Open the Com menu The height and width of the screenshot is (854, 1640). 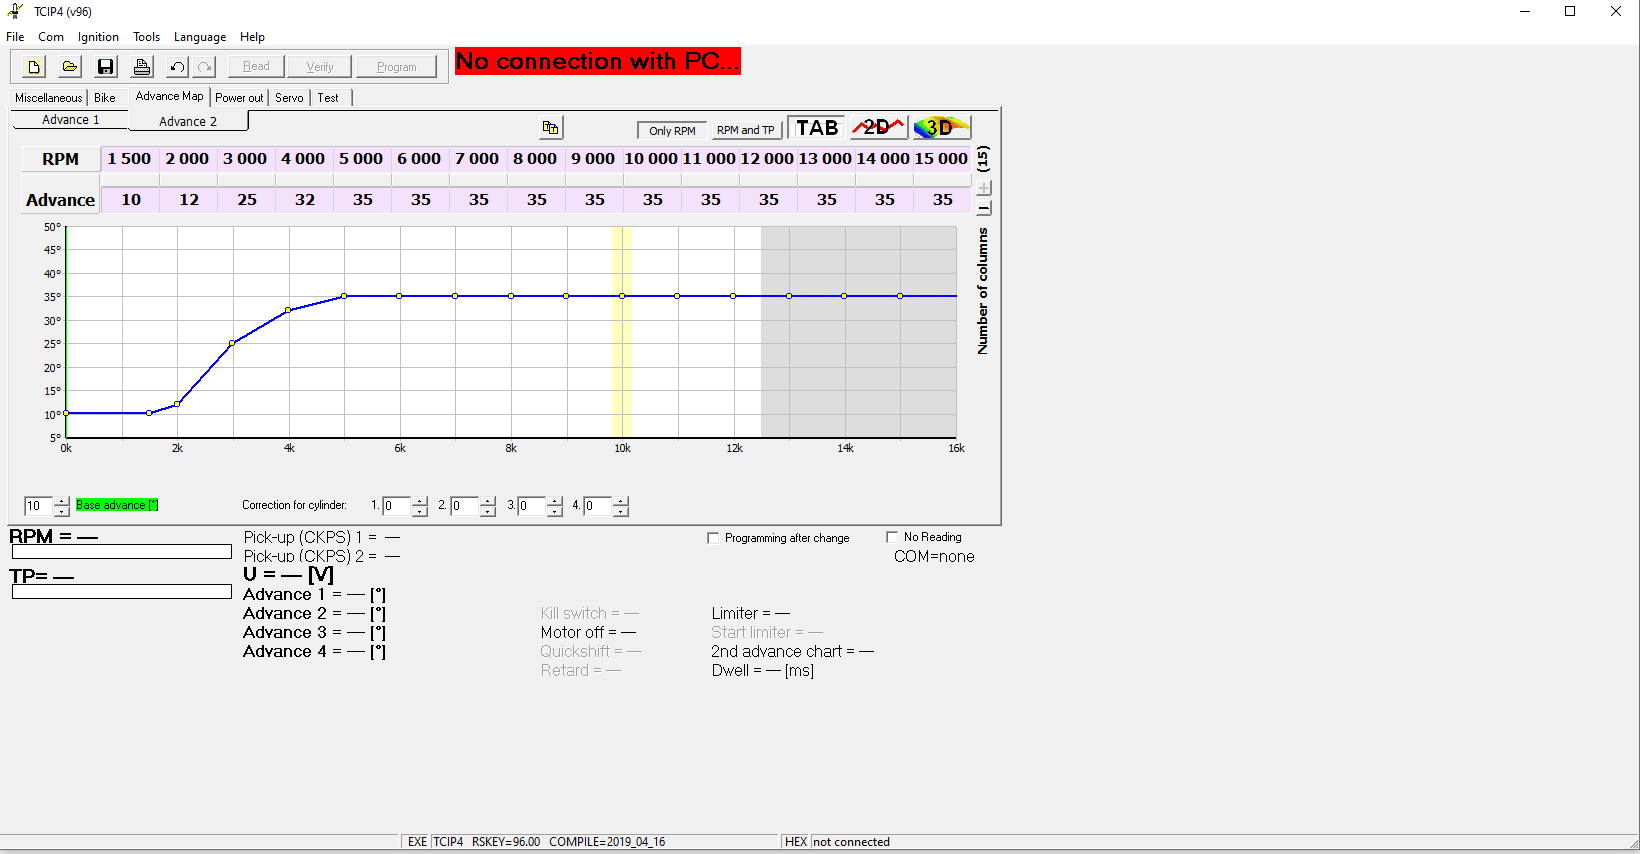point(51,37)
